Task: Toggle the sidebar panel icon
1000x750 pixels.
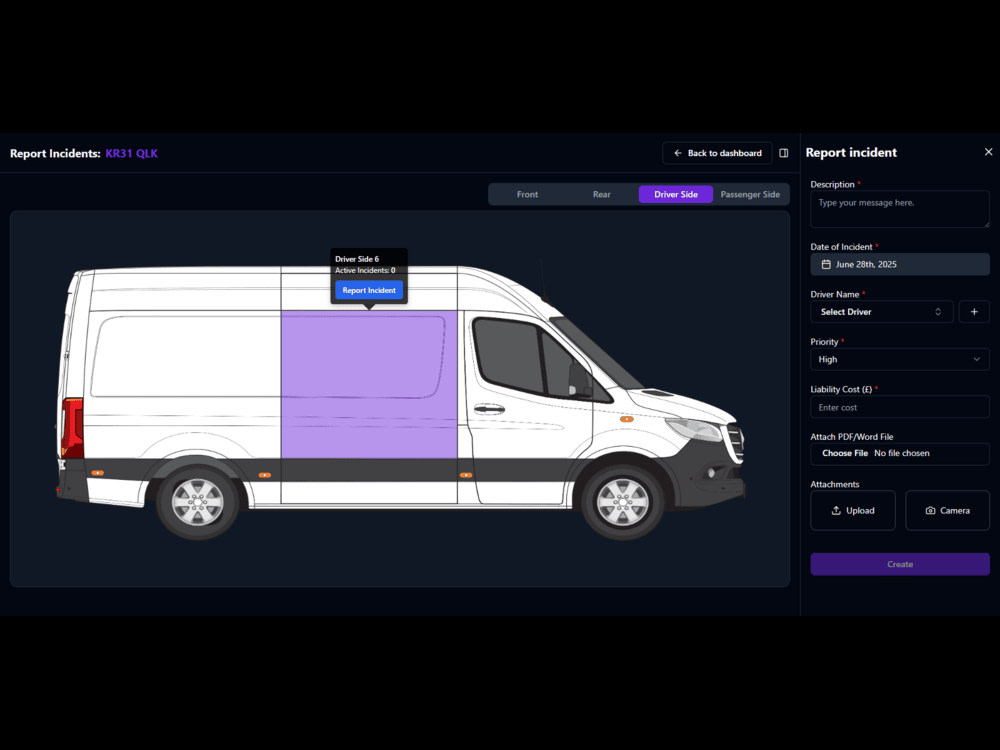Action: coord(784,153)
